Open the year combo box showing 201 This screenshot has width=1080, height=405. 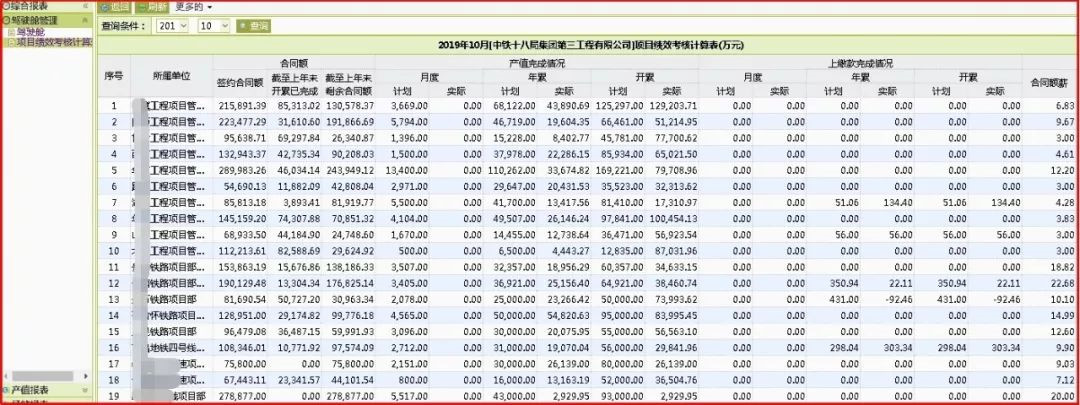coord(172,25)
